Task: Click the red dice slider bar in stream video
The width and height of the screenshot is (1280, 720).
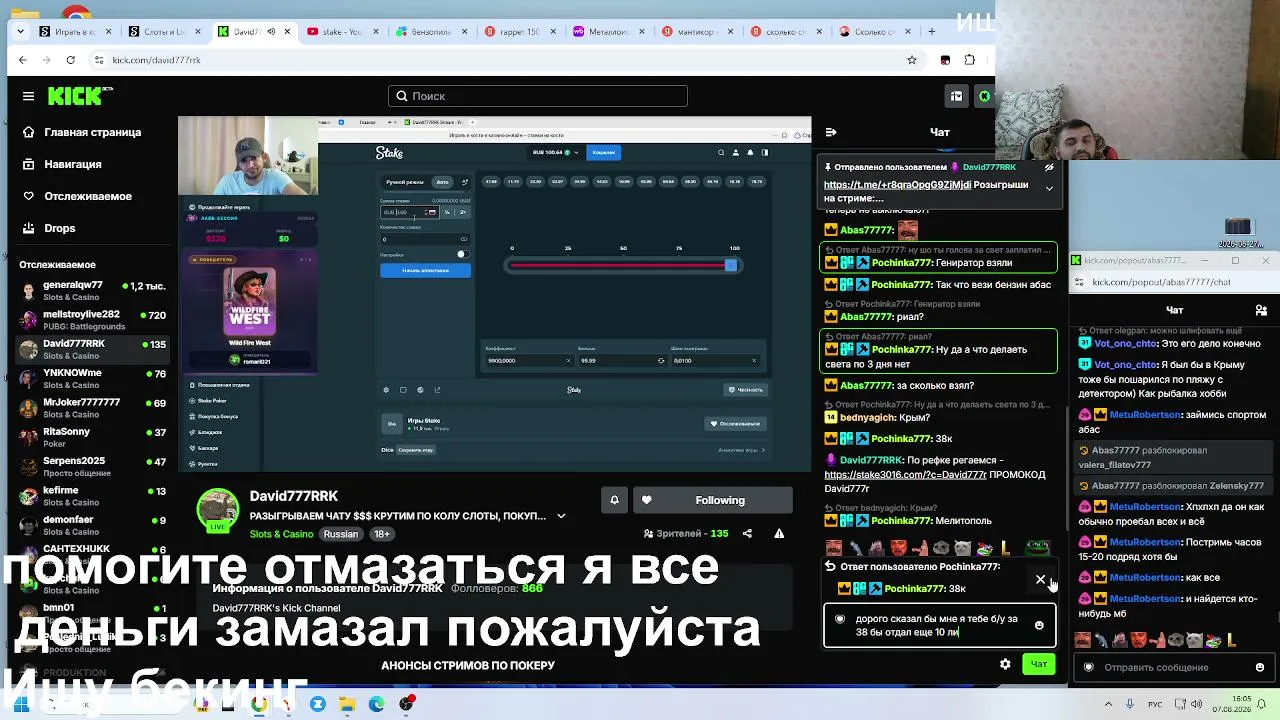Action: pyautogui.click(x=621, y=265)
